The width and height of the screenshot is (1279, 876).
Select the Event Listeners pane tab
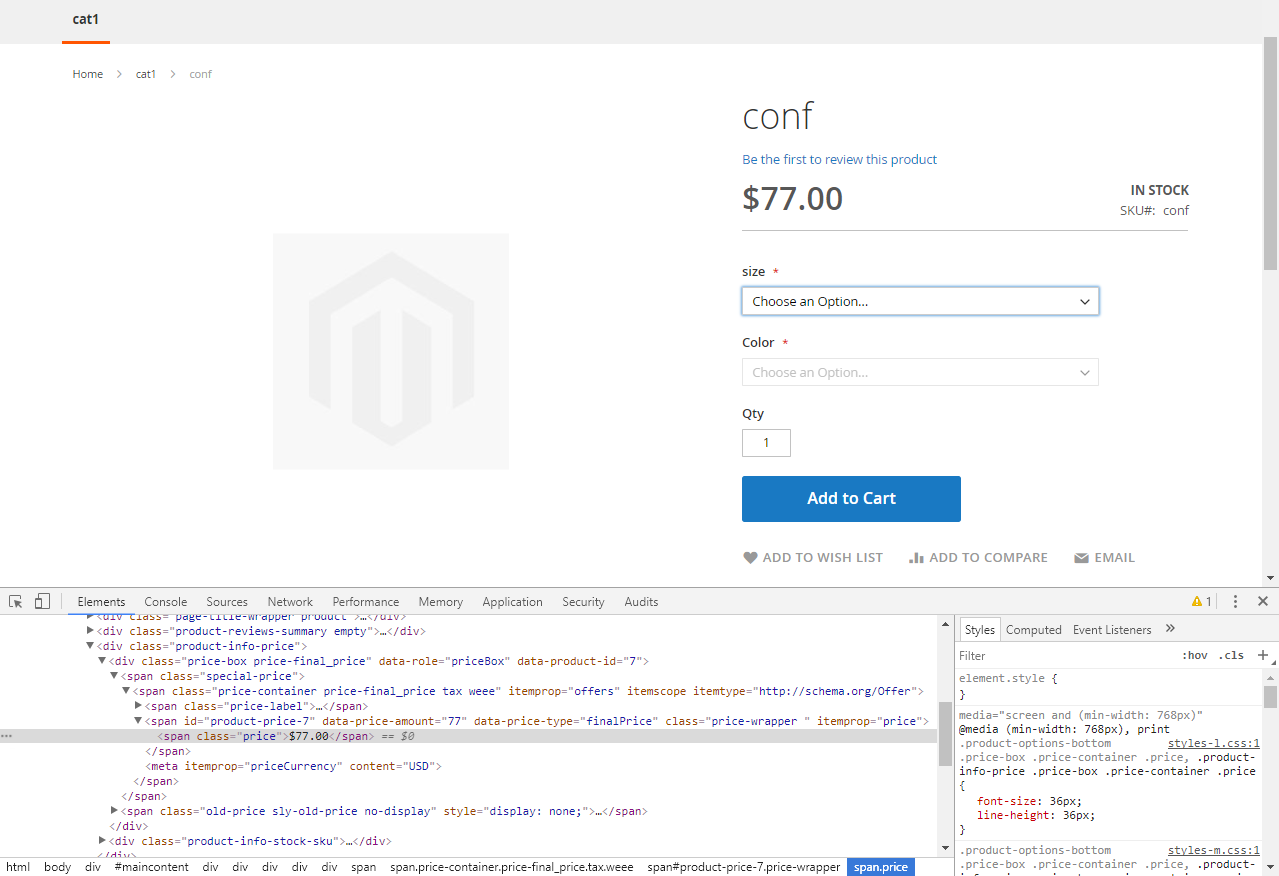[1112, 629]
